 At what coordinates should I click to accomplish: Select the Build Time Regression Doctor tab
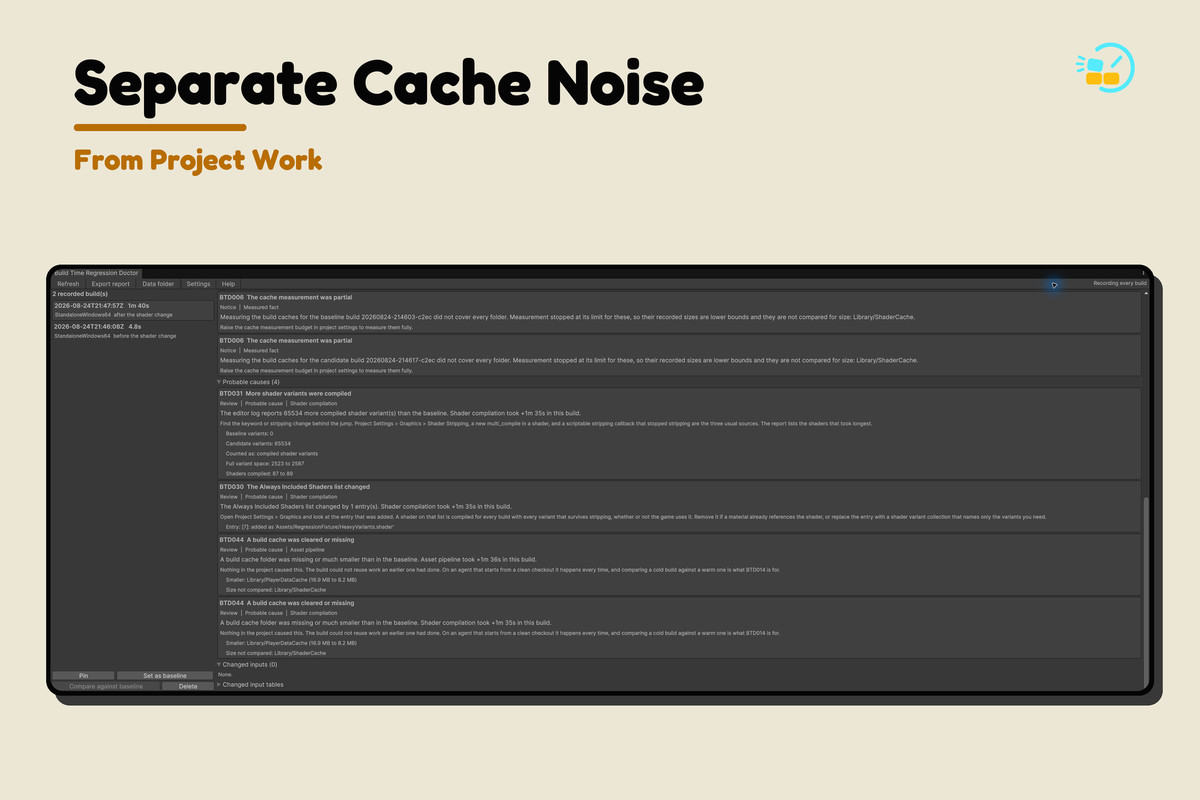97,273
